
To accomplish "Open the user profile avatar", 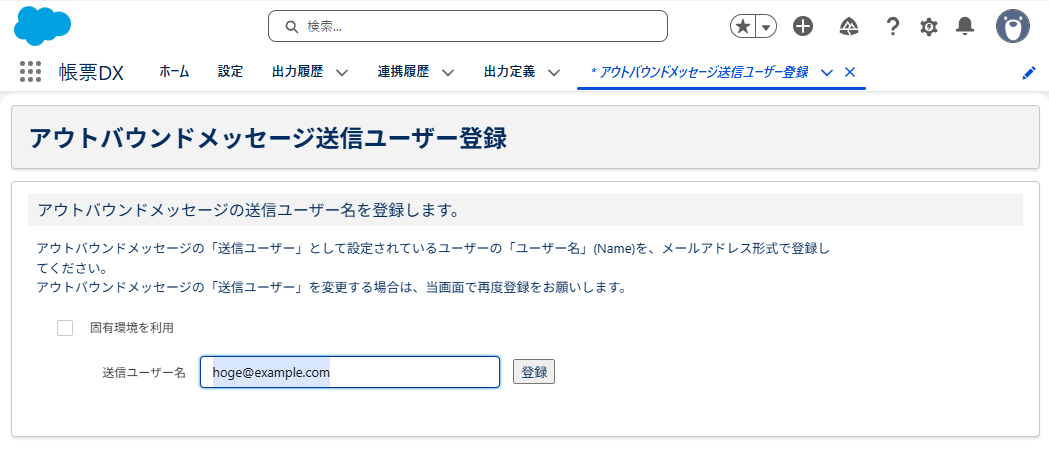I will pyautogui.click(x=1012, y=27).
